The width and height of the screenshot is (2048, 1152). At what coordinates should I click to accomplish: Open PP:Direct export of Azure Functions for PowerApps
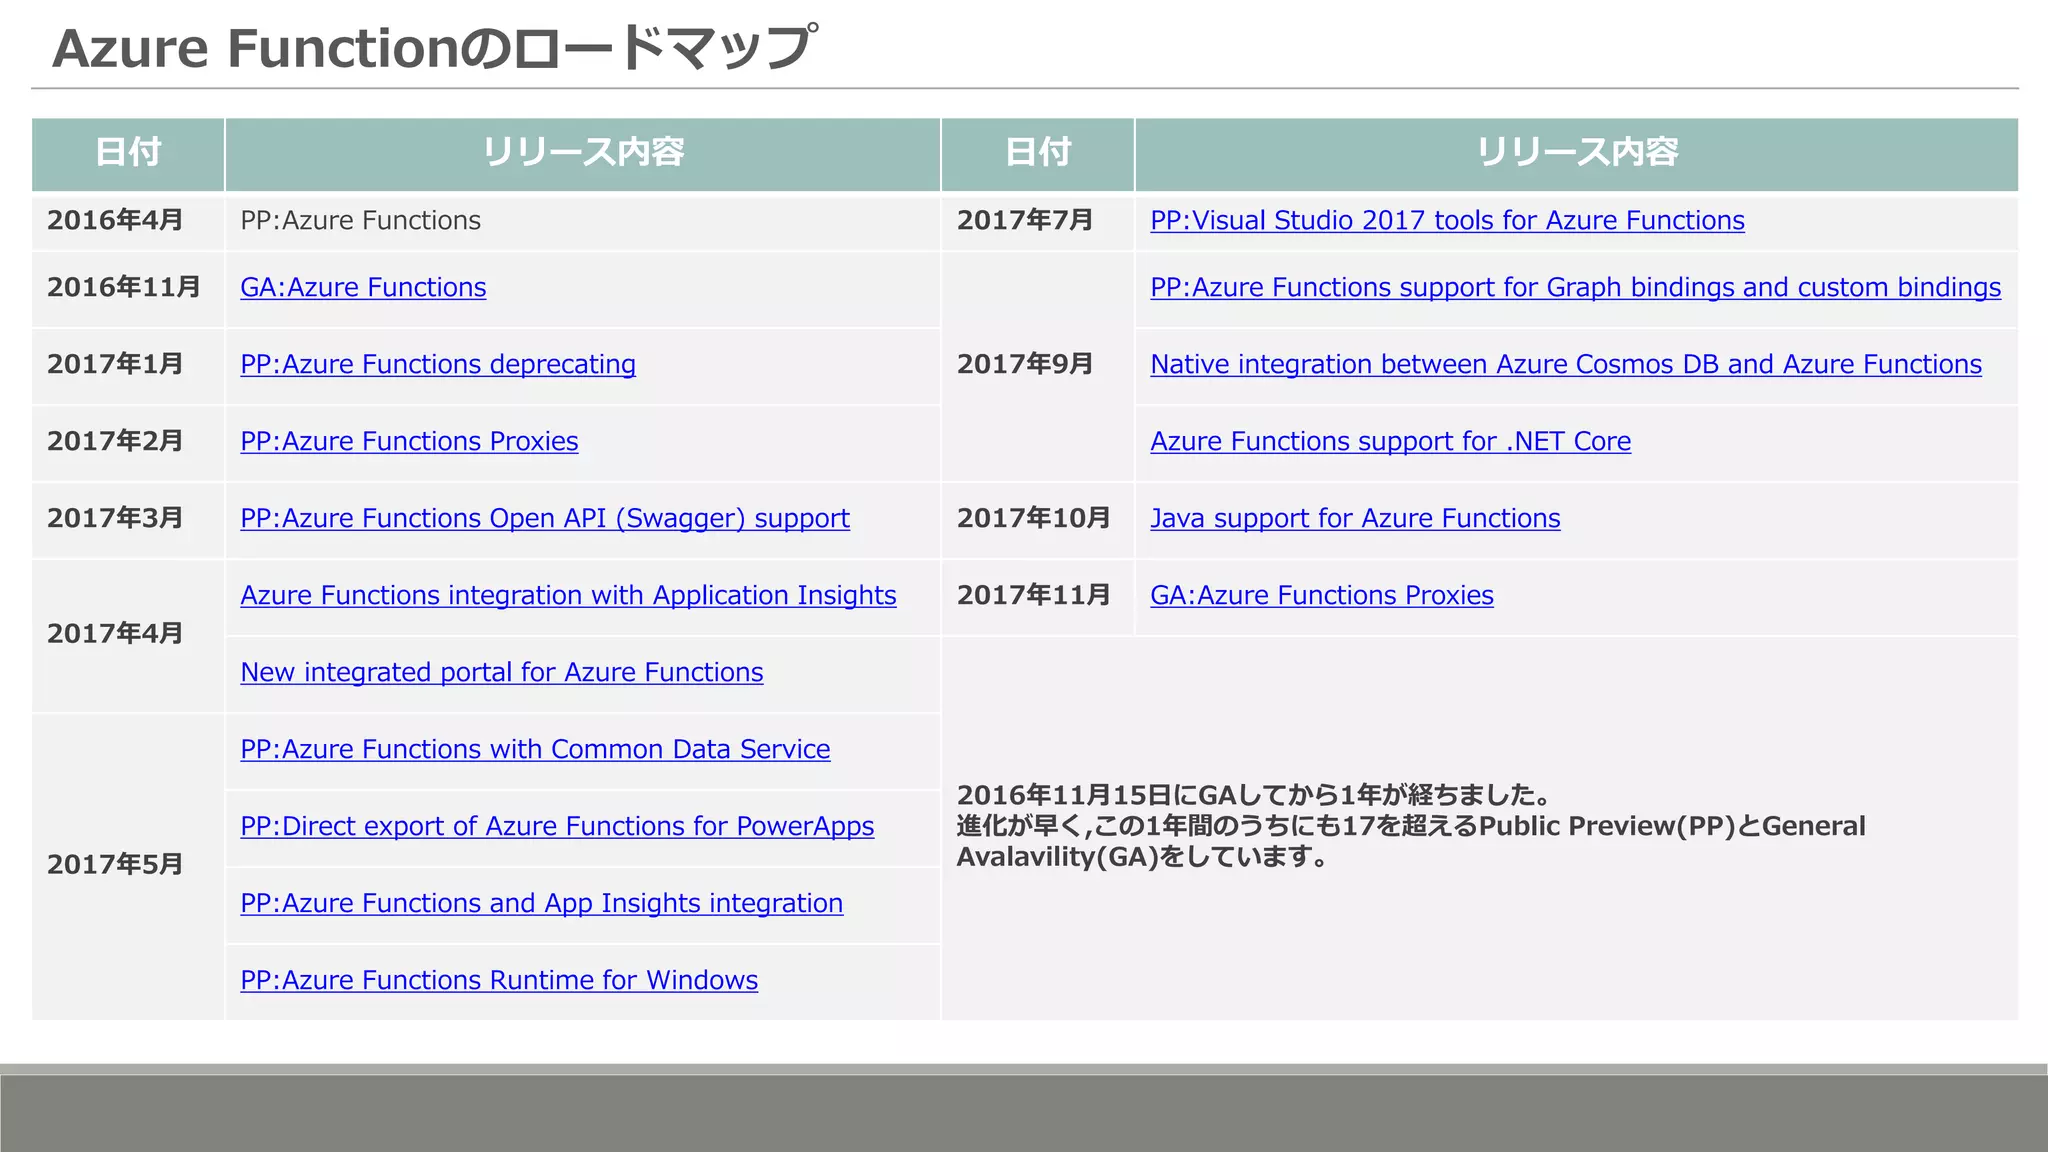coord(557,827)
